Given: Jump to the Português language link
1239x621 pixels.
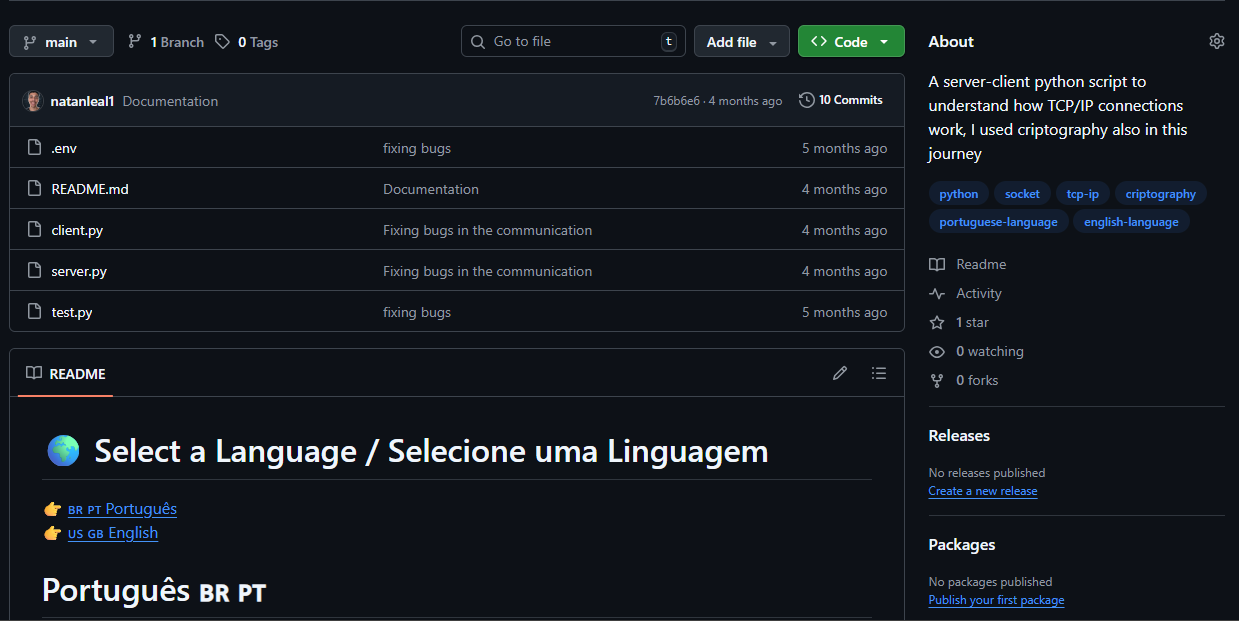Looking at the screenshot, I should 141,509.
